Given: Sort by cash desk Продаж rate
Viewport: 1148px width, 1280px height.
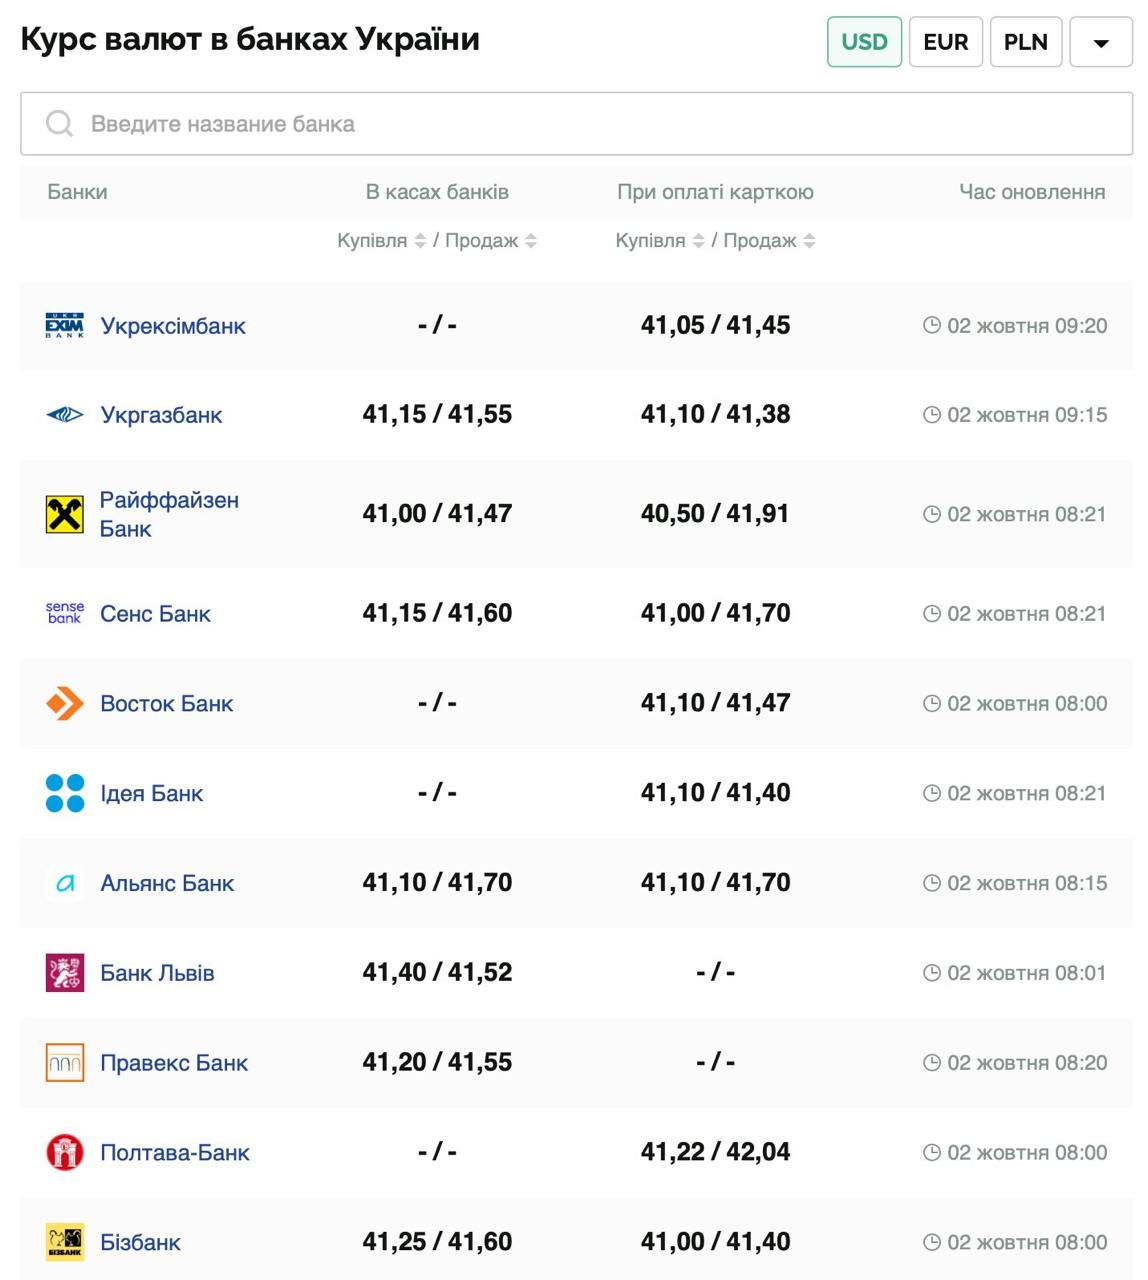Looking at the screenshot, I should 531,241.
